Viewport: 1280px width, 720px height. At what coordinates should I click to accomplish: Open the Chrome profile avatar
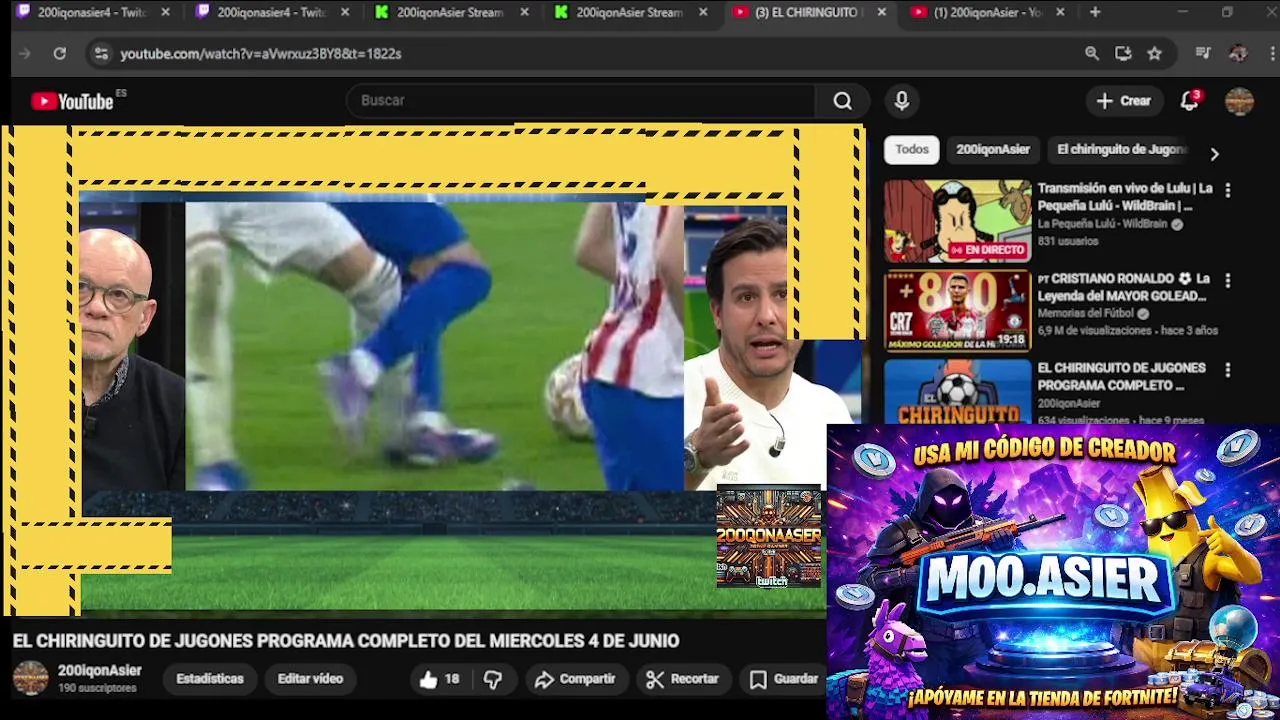click(x=1238, y=54)
